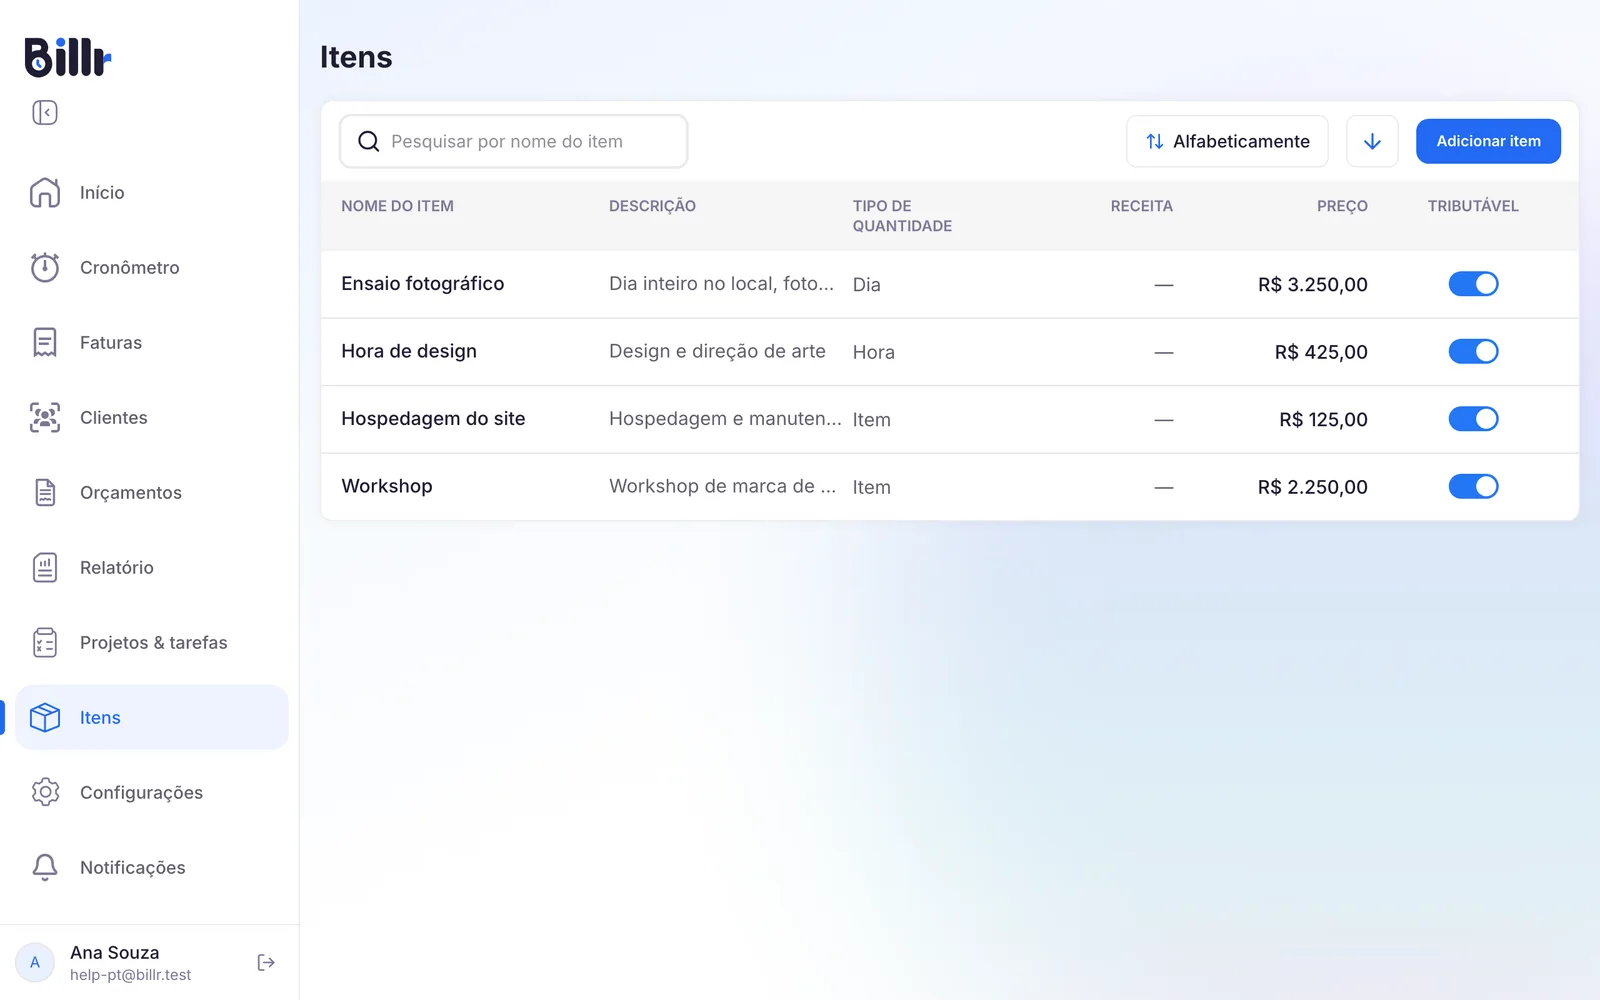The width and height of the screenshot is (1600, 1000).
Task: Click the search magnifier icon
Action: point(369,141)
